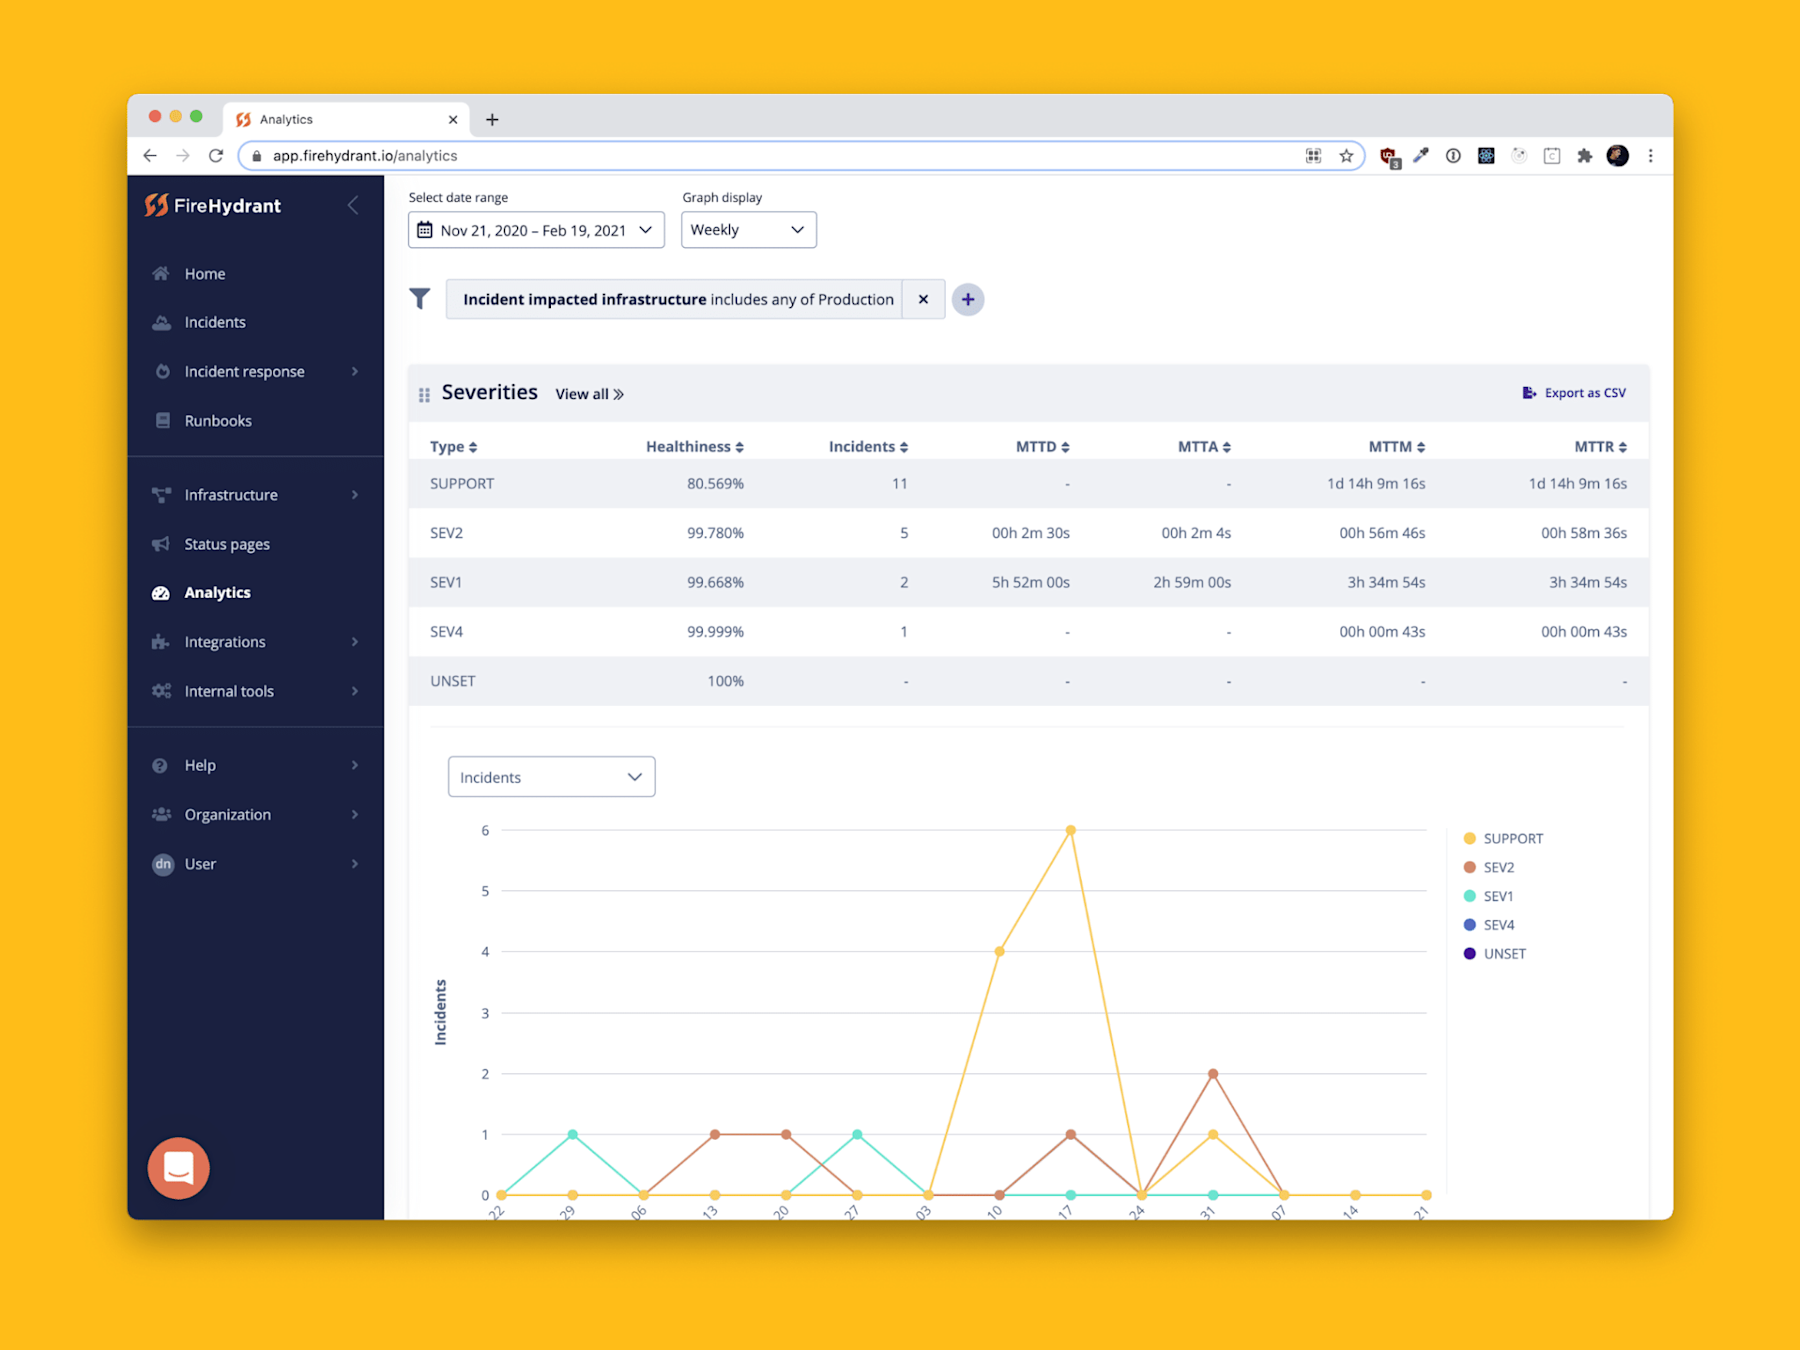Select the Home icon in the sidebar
Image resolution: width=1800 pixels, height=1350 pixels.
tap(161, 273)
